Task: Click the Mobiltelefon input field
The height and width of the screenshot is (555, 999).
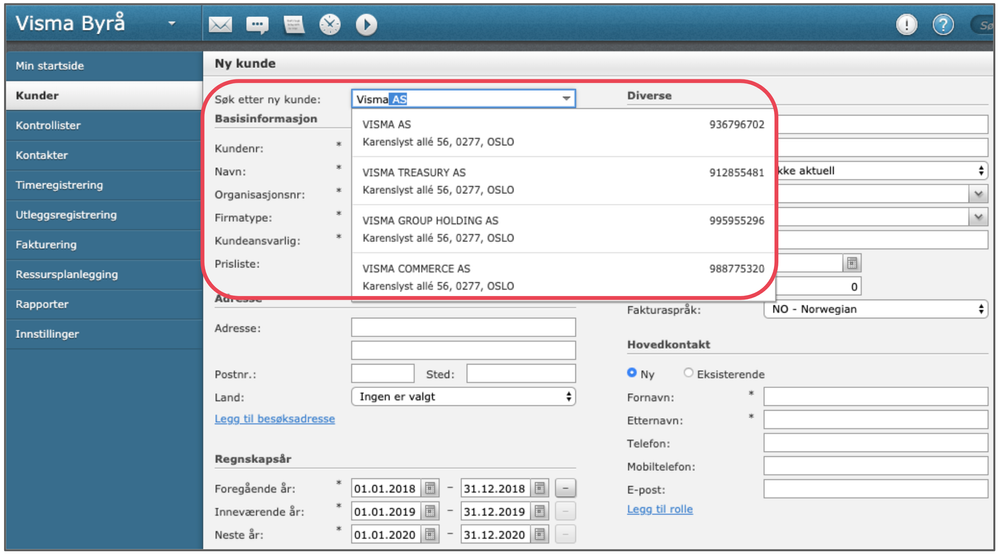Action: pos(876,465)
